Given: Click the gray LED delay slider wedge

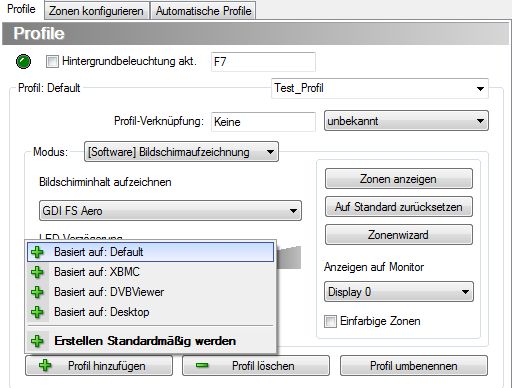Looking at the screenshot, I should click(289, 257).
